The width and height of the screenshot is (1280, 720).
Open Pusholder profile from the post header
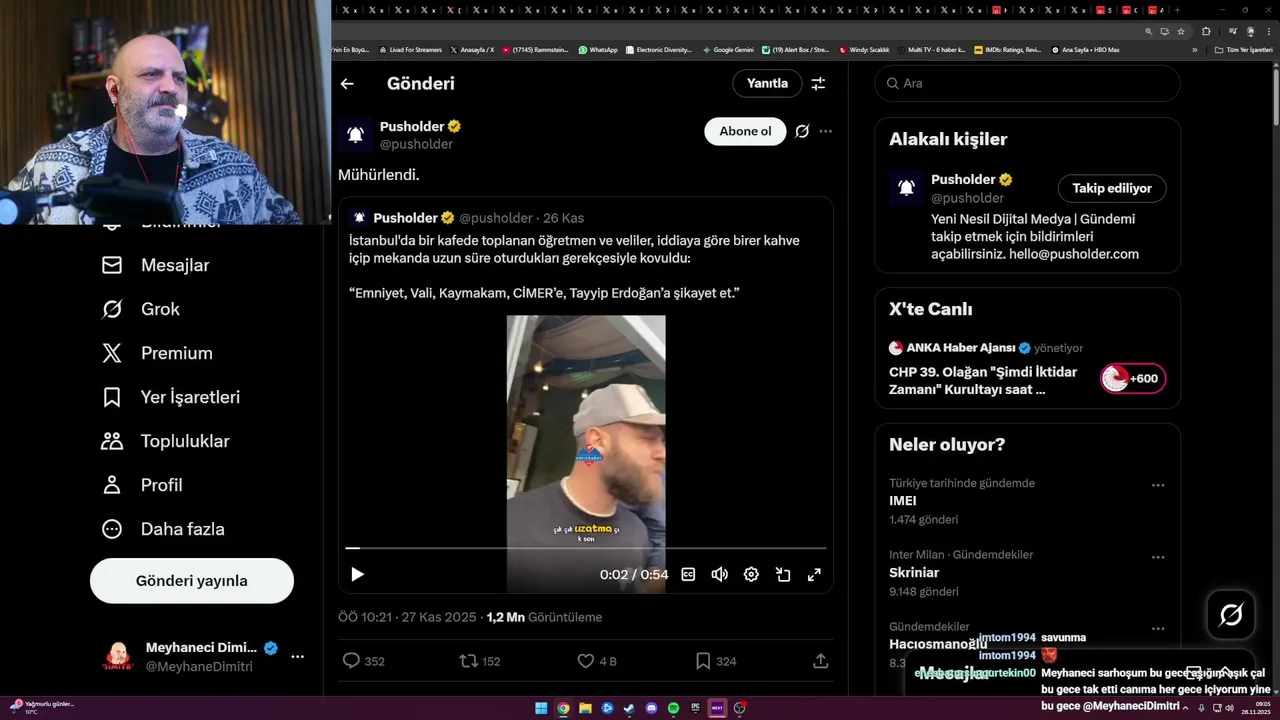tap(412, 127)
